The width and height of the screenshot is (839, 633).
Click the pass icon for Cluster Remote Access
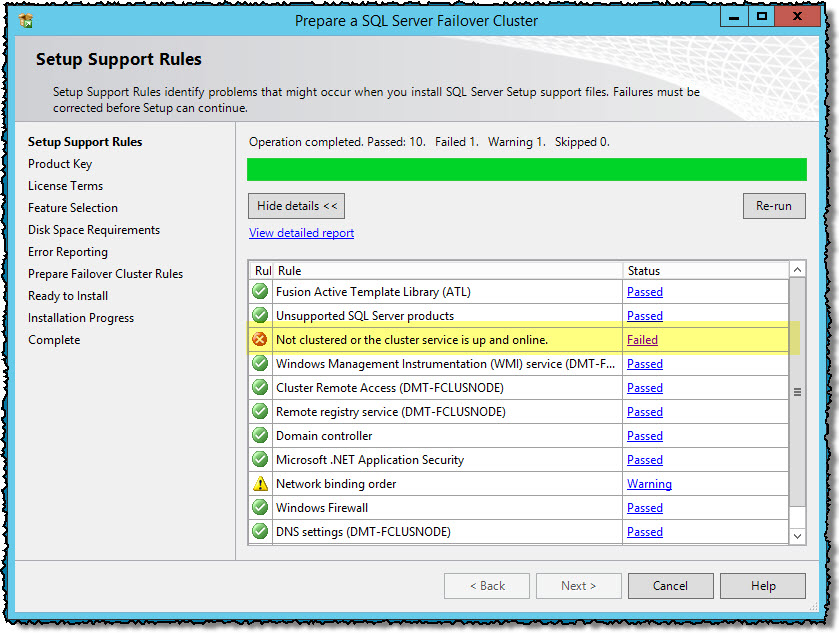click(x=260, y=387)
